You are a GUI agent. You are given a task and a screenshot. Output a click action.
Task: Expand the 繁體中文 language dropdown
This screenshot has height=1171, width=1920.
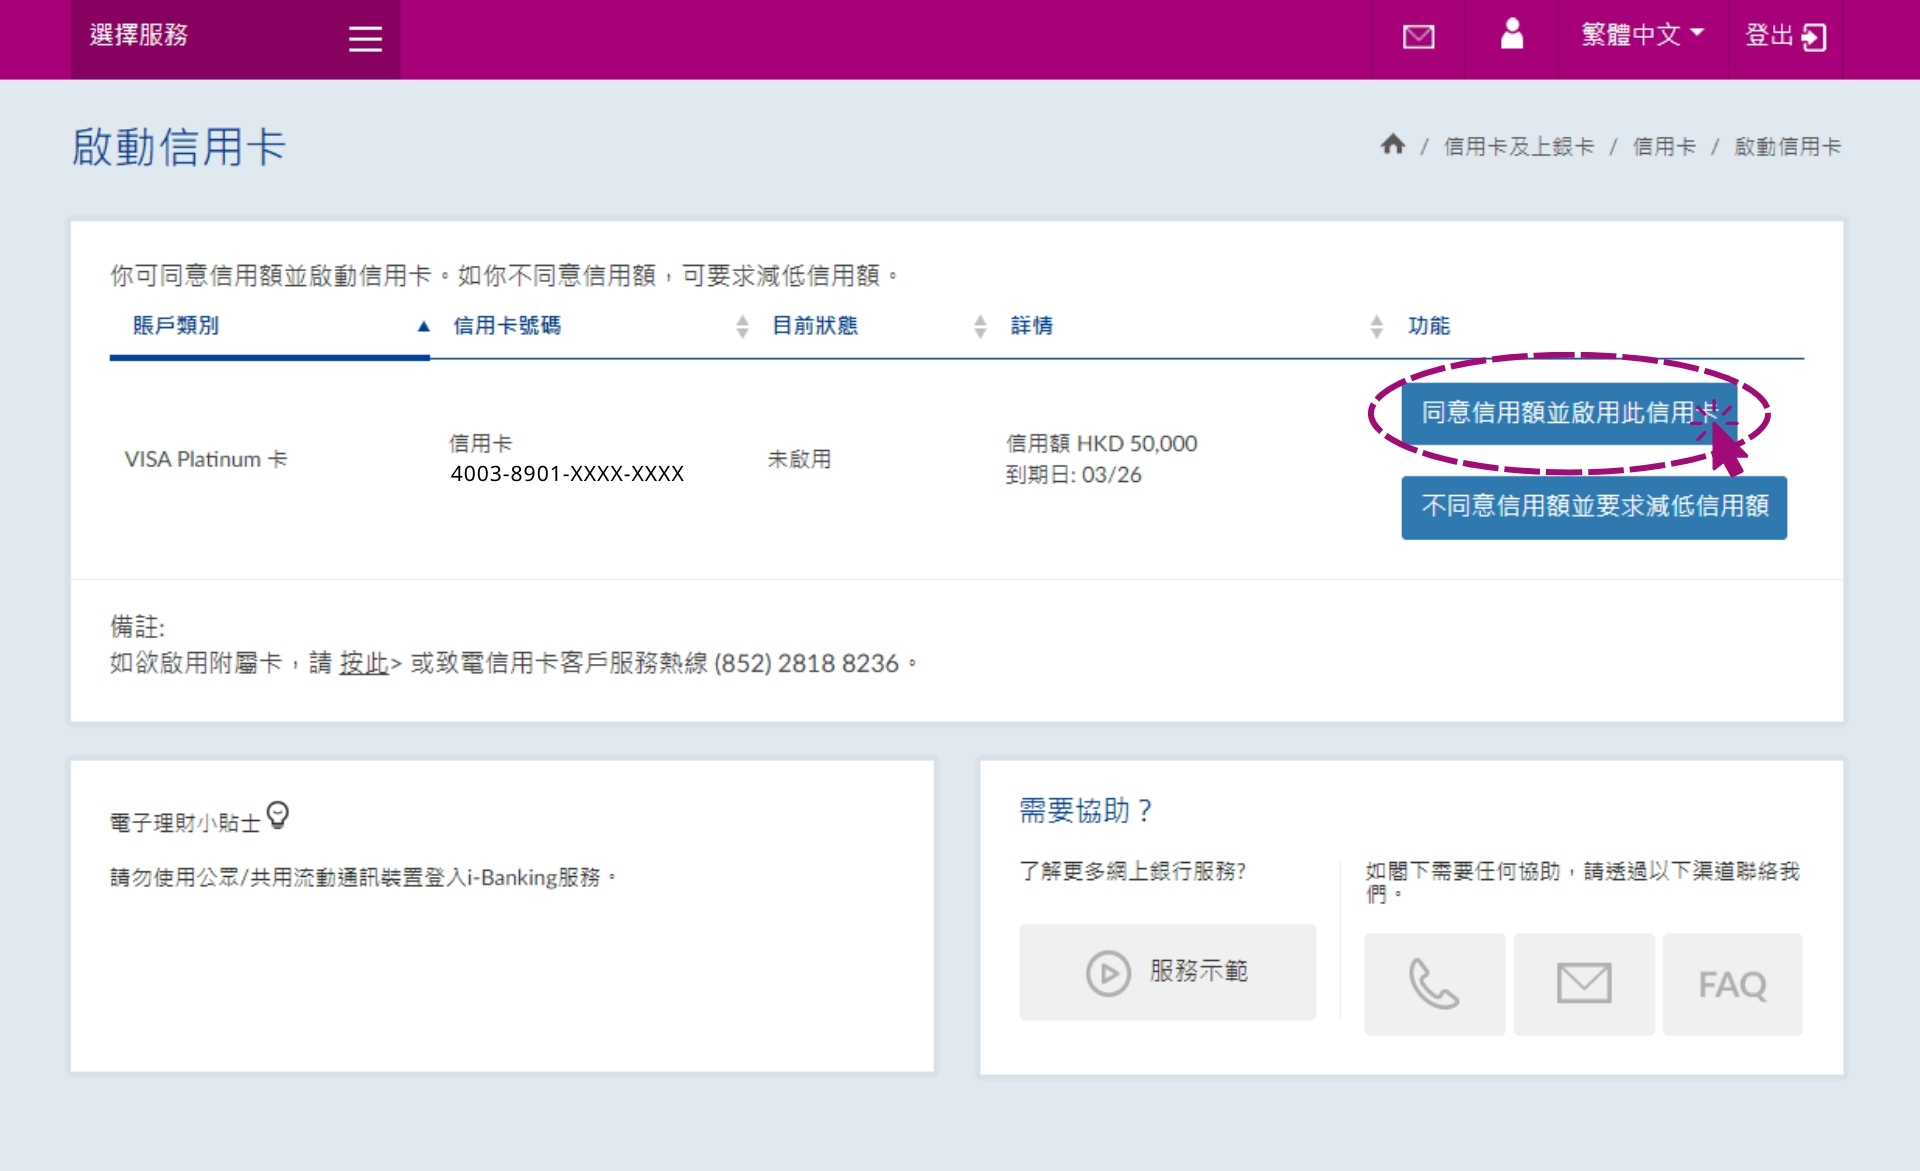[1642, 35]
